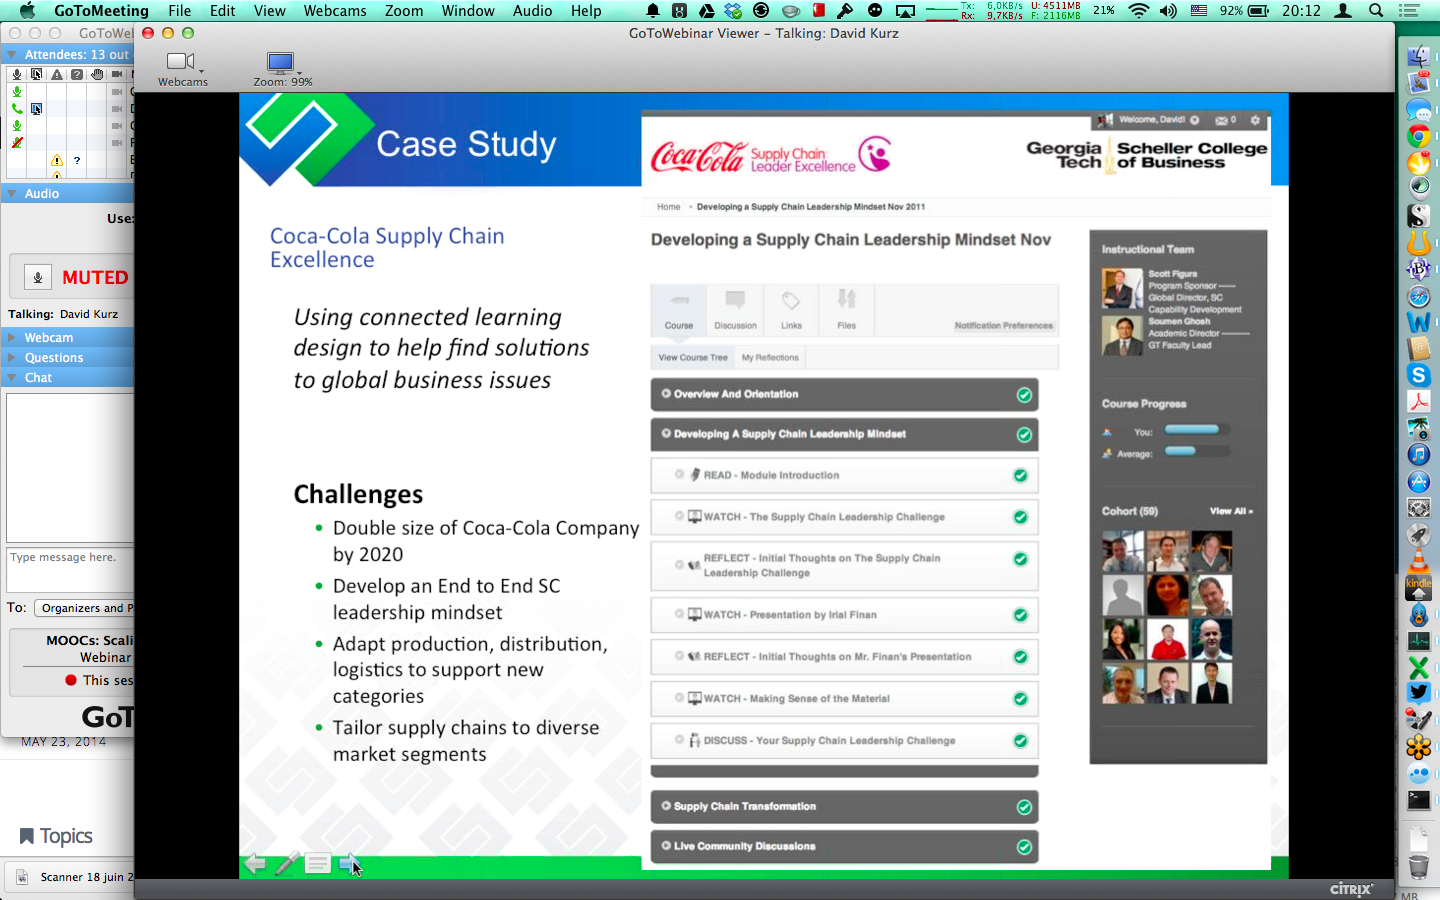Toggle checkmark for Overview And Orientation
Viewport: 1440px width, 900px height.
click(1024, 395)
